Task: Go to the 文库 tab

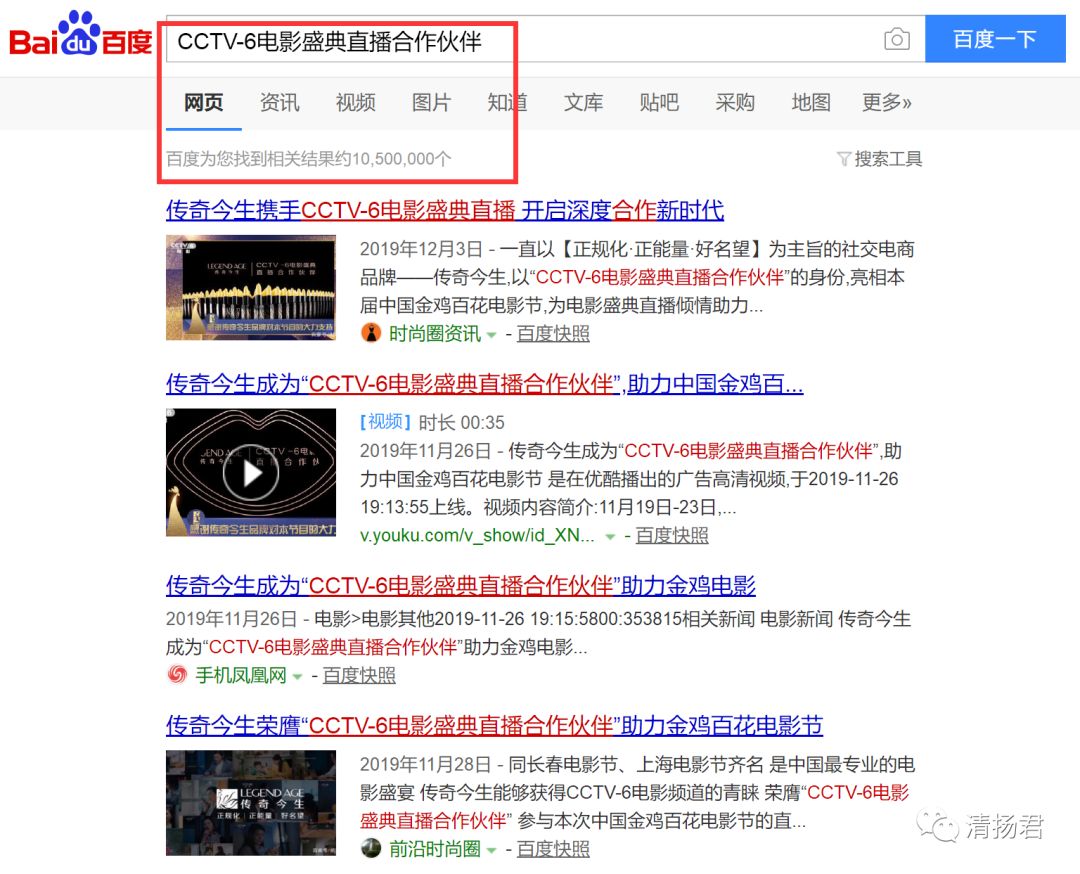Action: [x=583, y=103]
